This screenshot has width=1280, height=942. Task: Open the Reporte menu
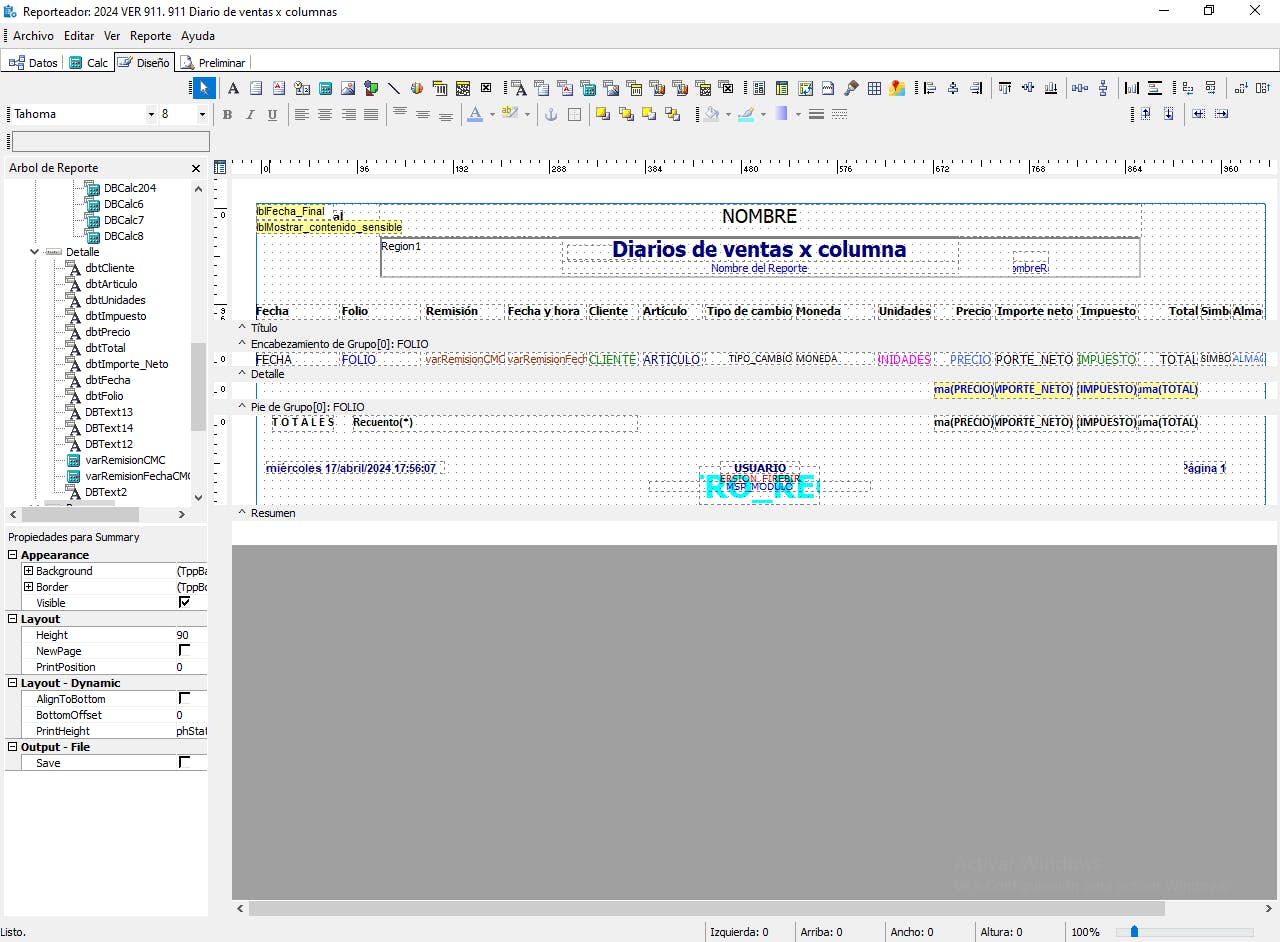[x=150, y=36]
